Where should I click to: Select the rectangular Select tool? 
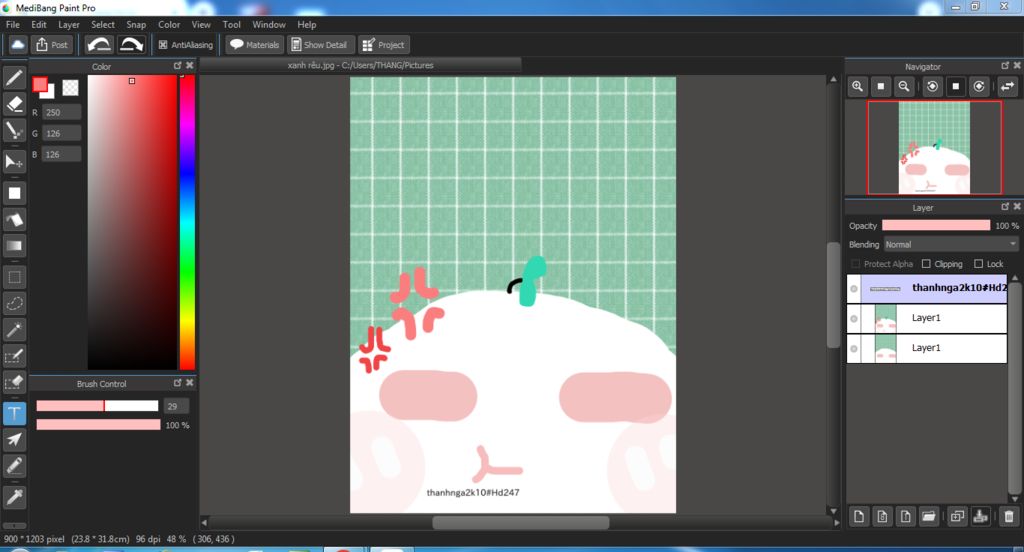14,277
